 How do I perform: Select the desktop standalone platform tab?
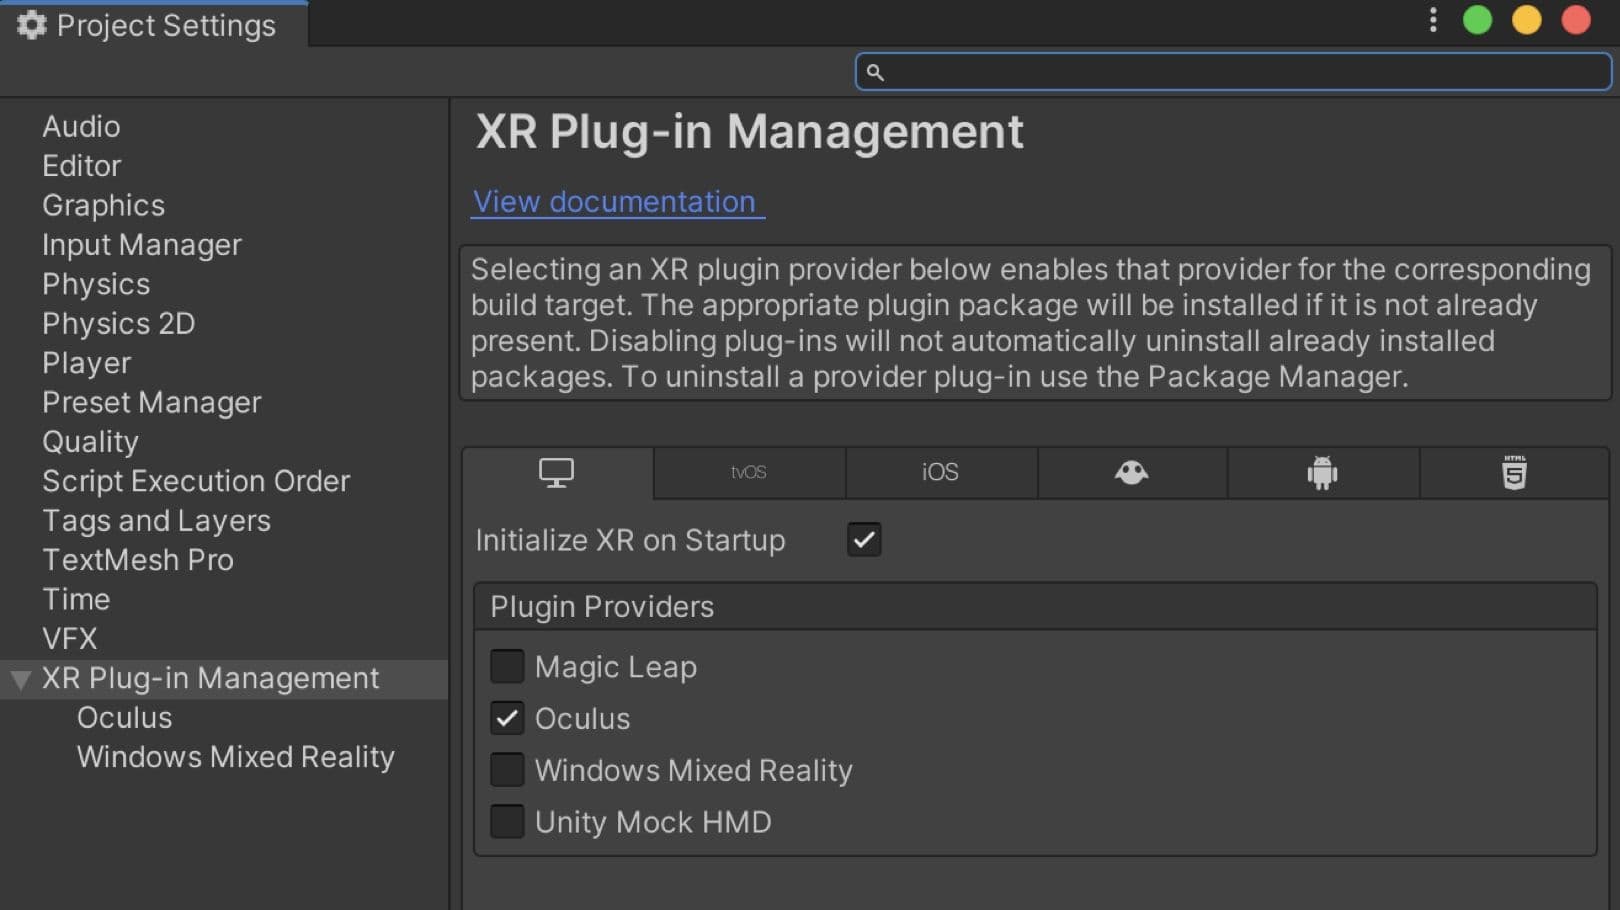click(556, 472)
